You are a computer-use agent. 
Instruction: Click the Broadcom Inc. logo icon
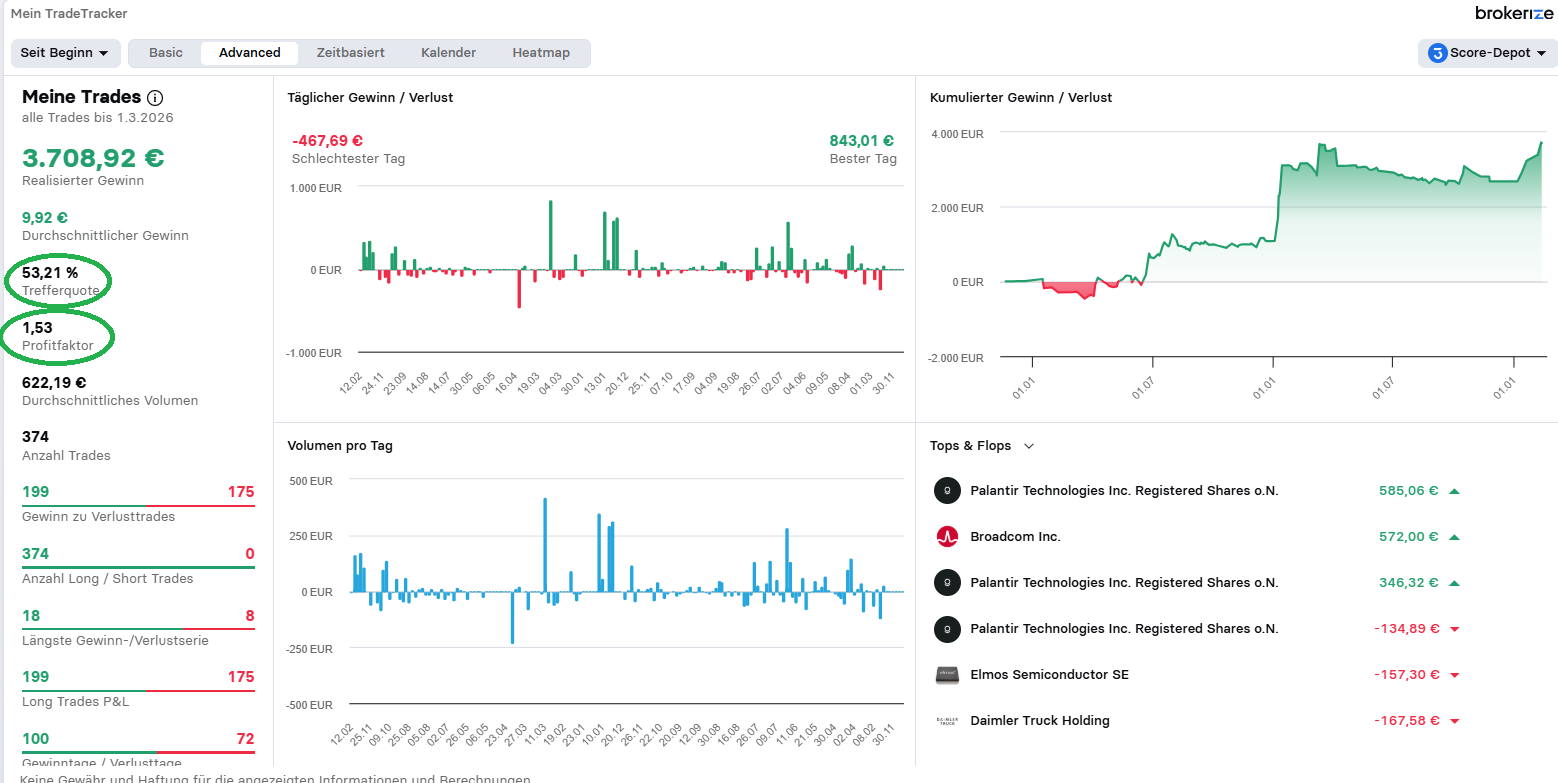(x=946, y=537)
